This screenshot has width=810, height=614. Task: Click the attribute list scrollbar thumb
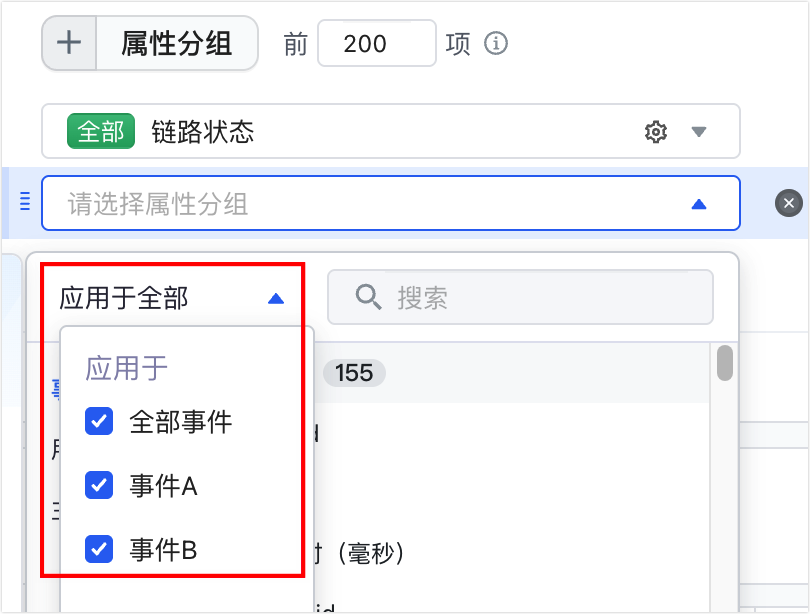(725, 363)
